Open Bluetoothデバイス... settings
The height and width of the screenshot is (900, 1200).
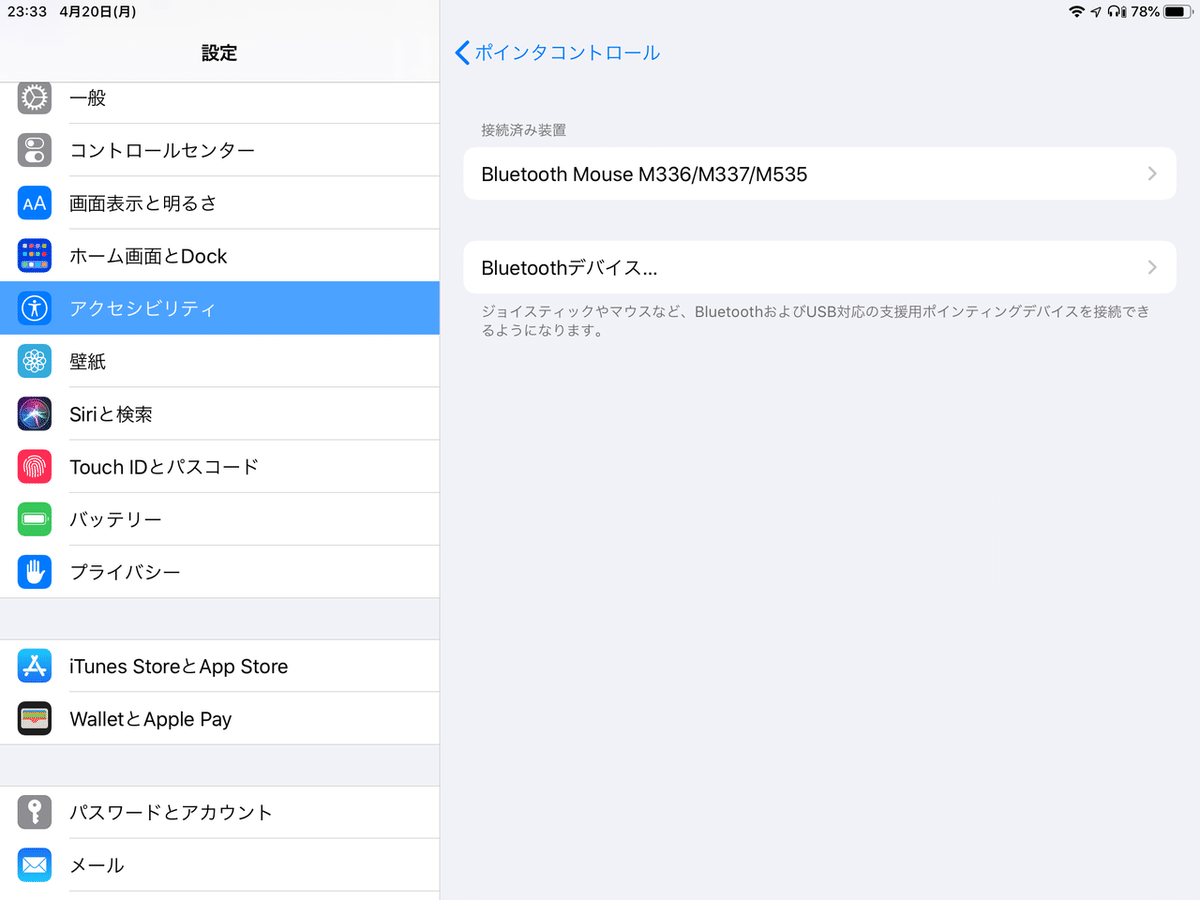[820, 268]
